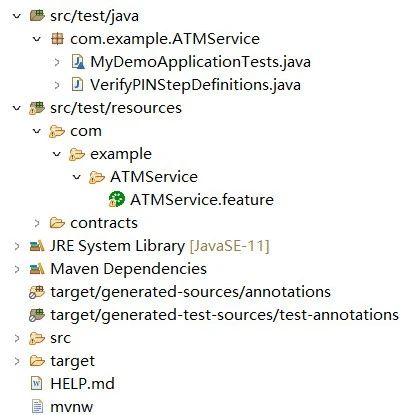This screenshot has width=416, height=415.
Task: Expand the contracts folder
Action: 37,223
